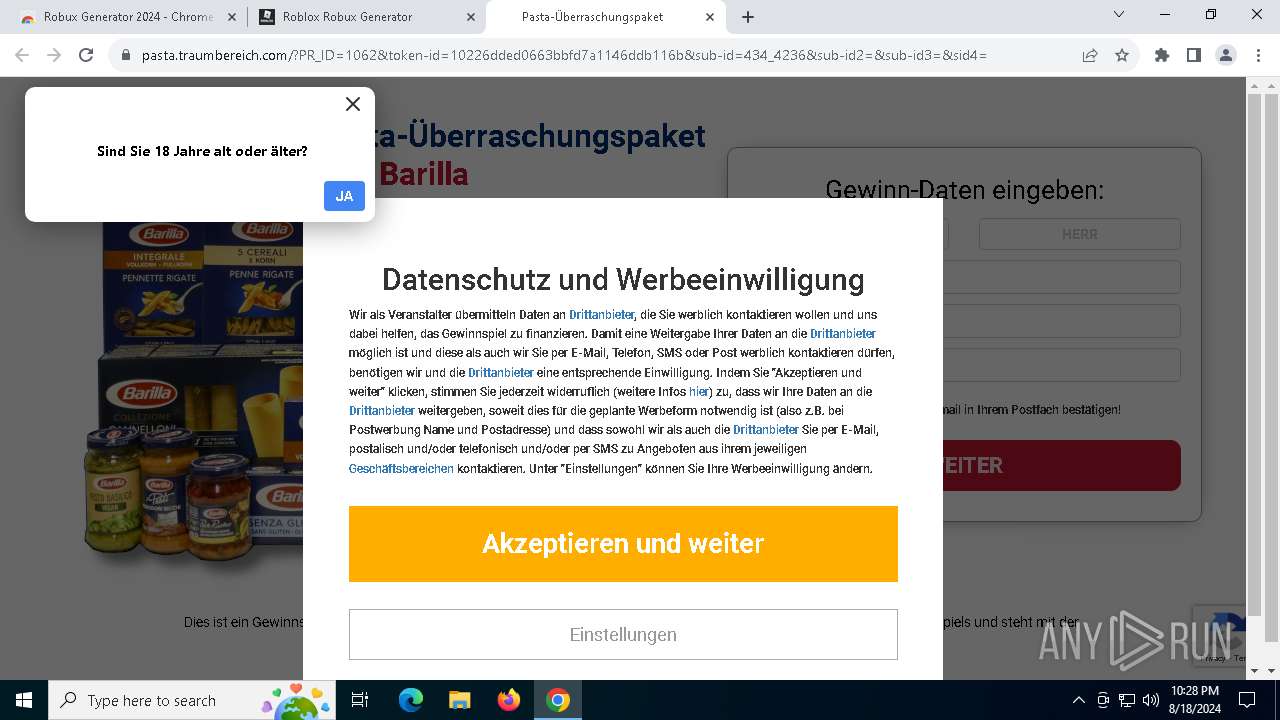The width and height of the screenshot is (1280, 720).
Task: Open the first Drittanbieter link
Action: [601, 315]
